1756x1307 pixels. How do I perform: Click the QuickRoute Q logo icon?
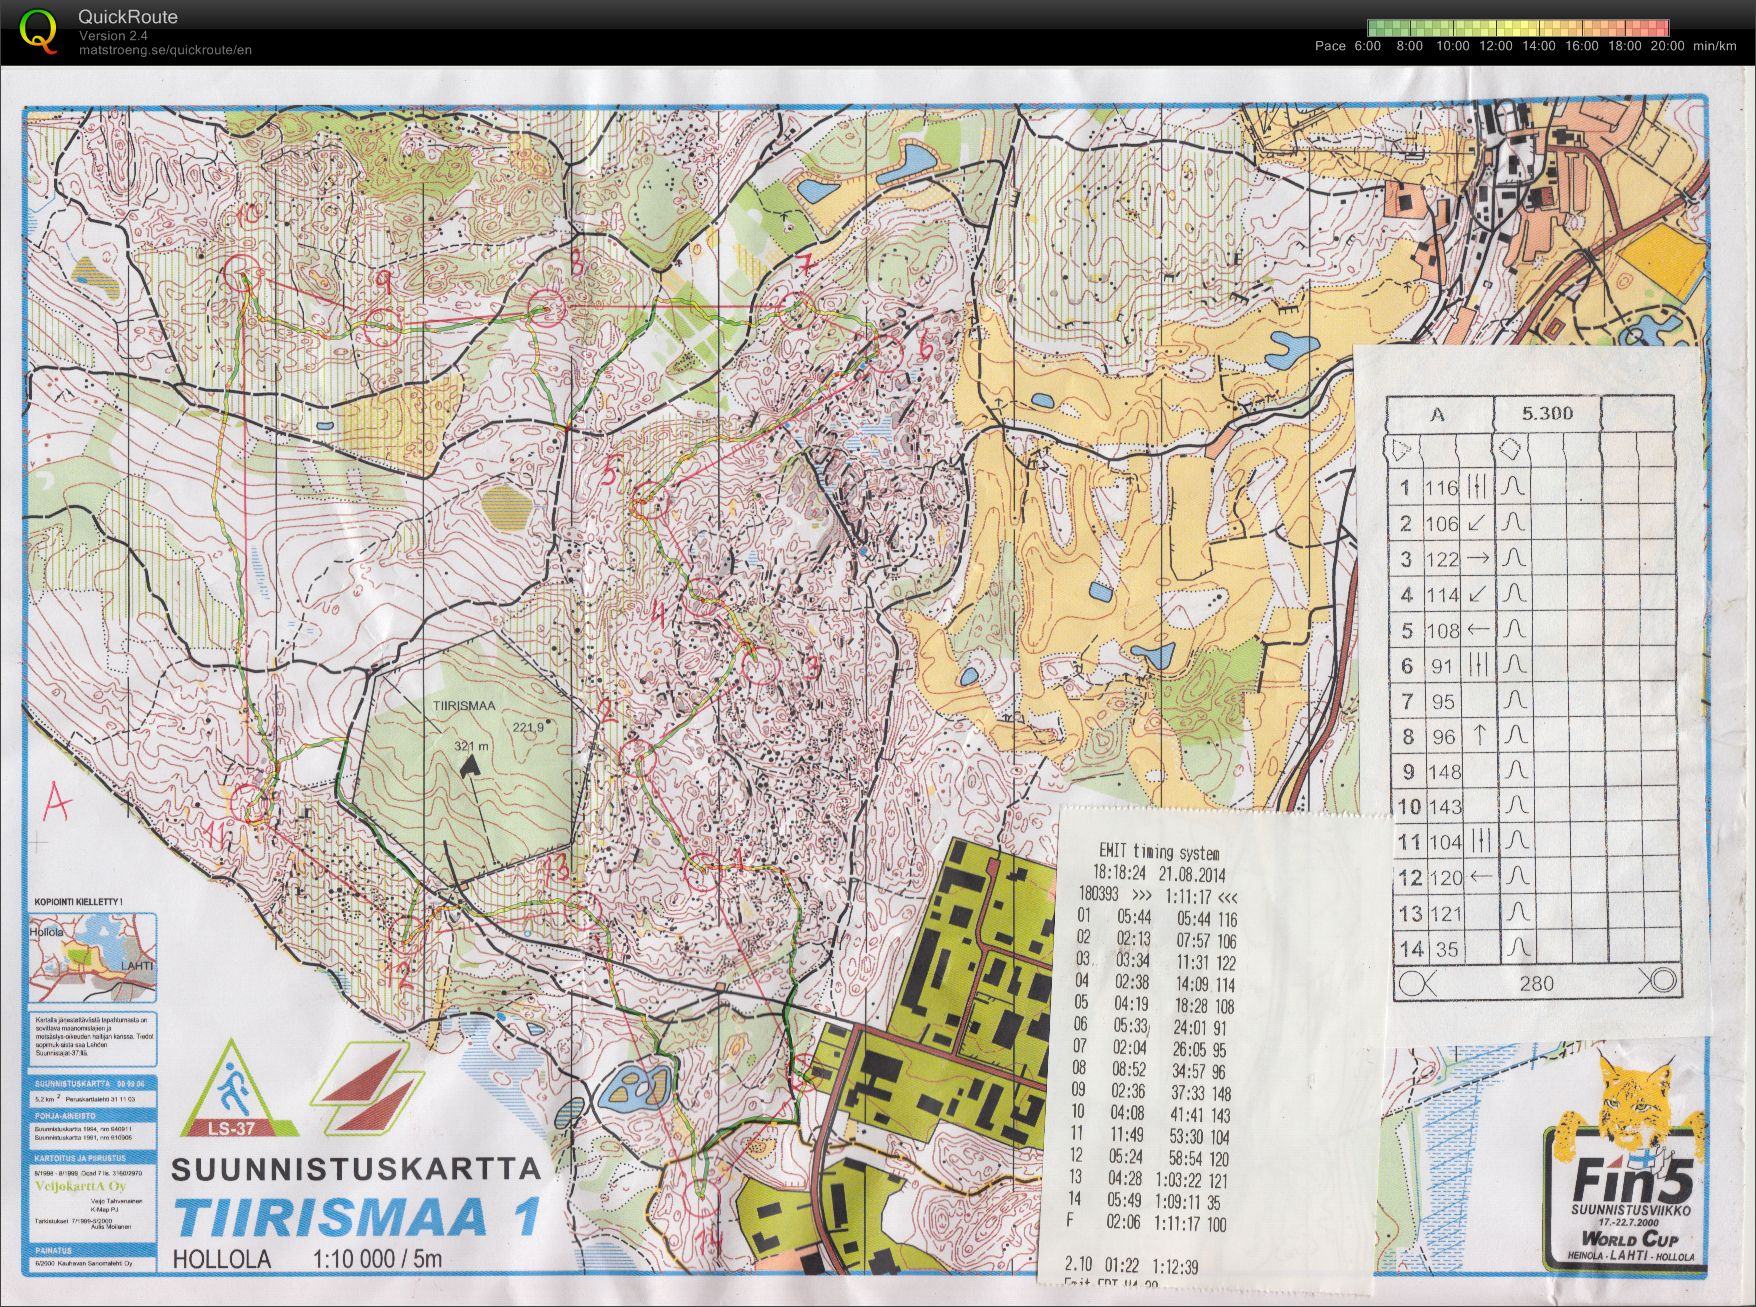click(38, 30)
